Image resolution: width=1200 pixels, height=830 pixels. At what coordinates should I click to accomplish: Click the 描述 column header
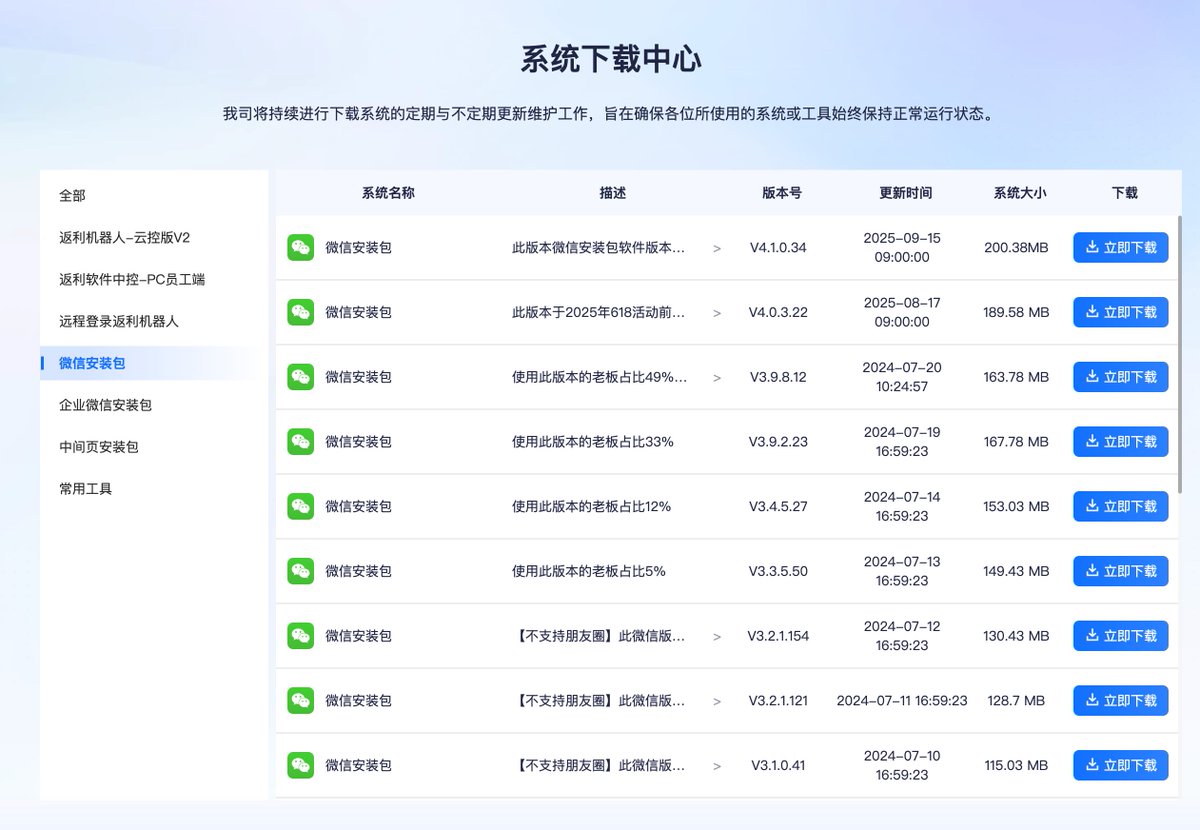tap(612, 193)
